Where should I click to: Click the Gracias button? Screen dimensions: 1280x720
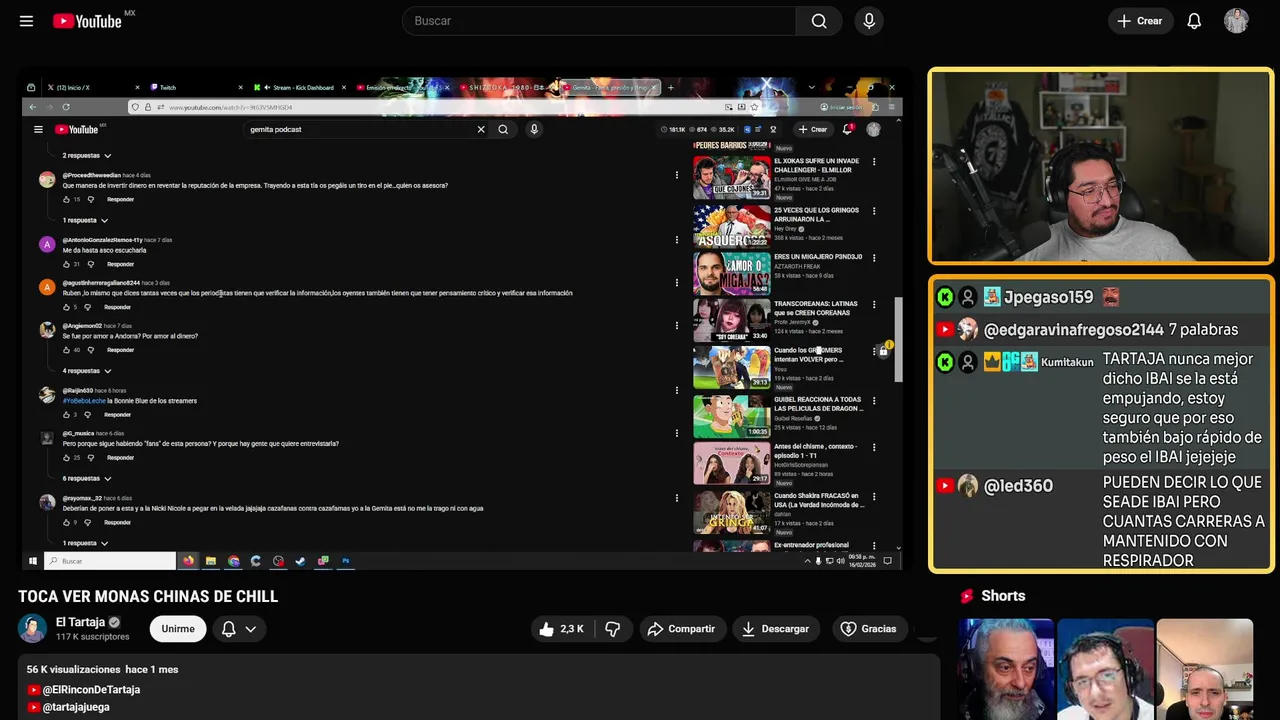pyautogui.click(x=868, y=629)
